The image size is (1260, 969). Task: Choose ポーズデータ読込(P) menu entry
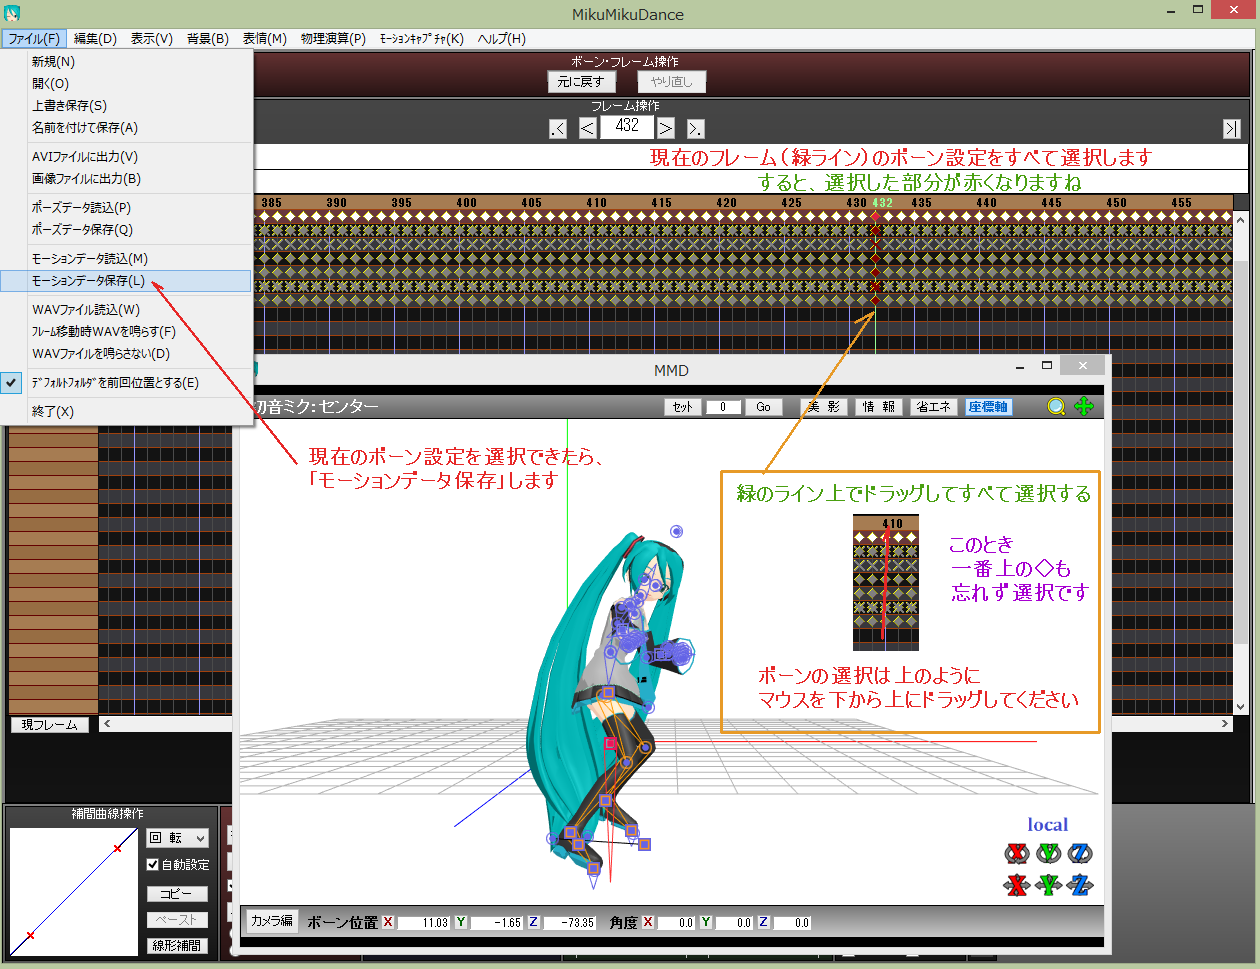pyautogui.click(x=126, y=207)
